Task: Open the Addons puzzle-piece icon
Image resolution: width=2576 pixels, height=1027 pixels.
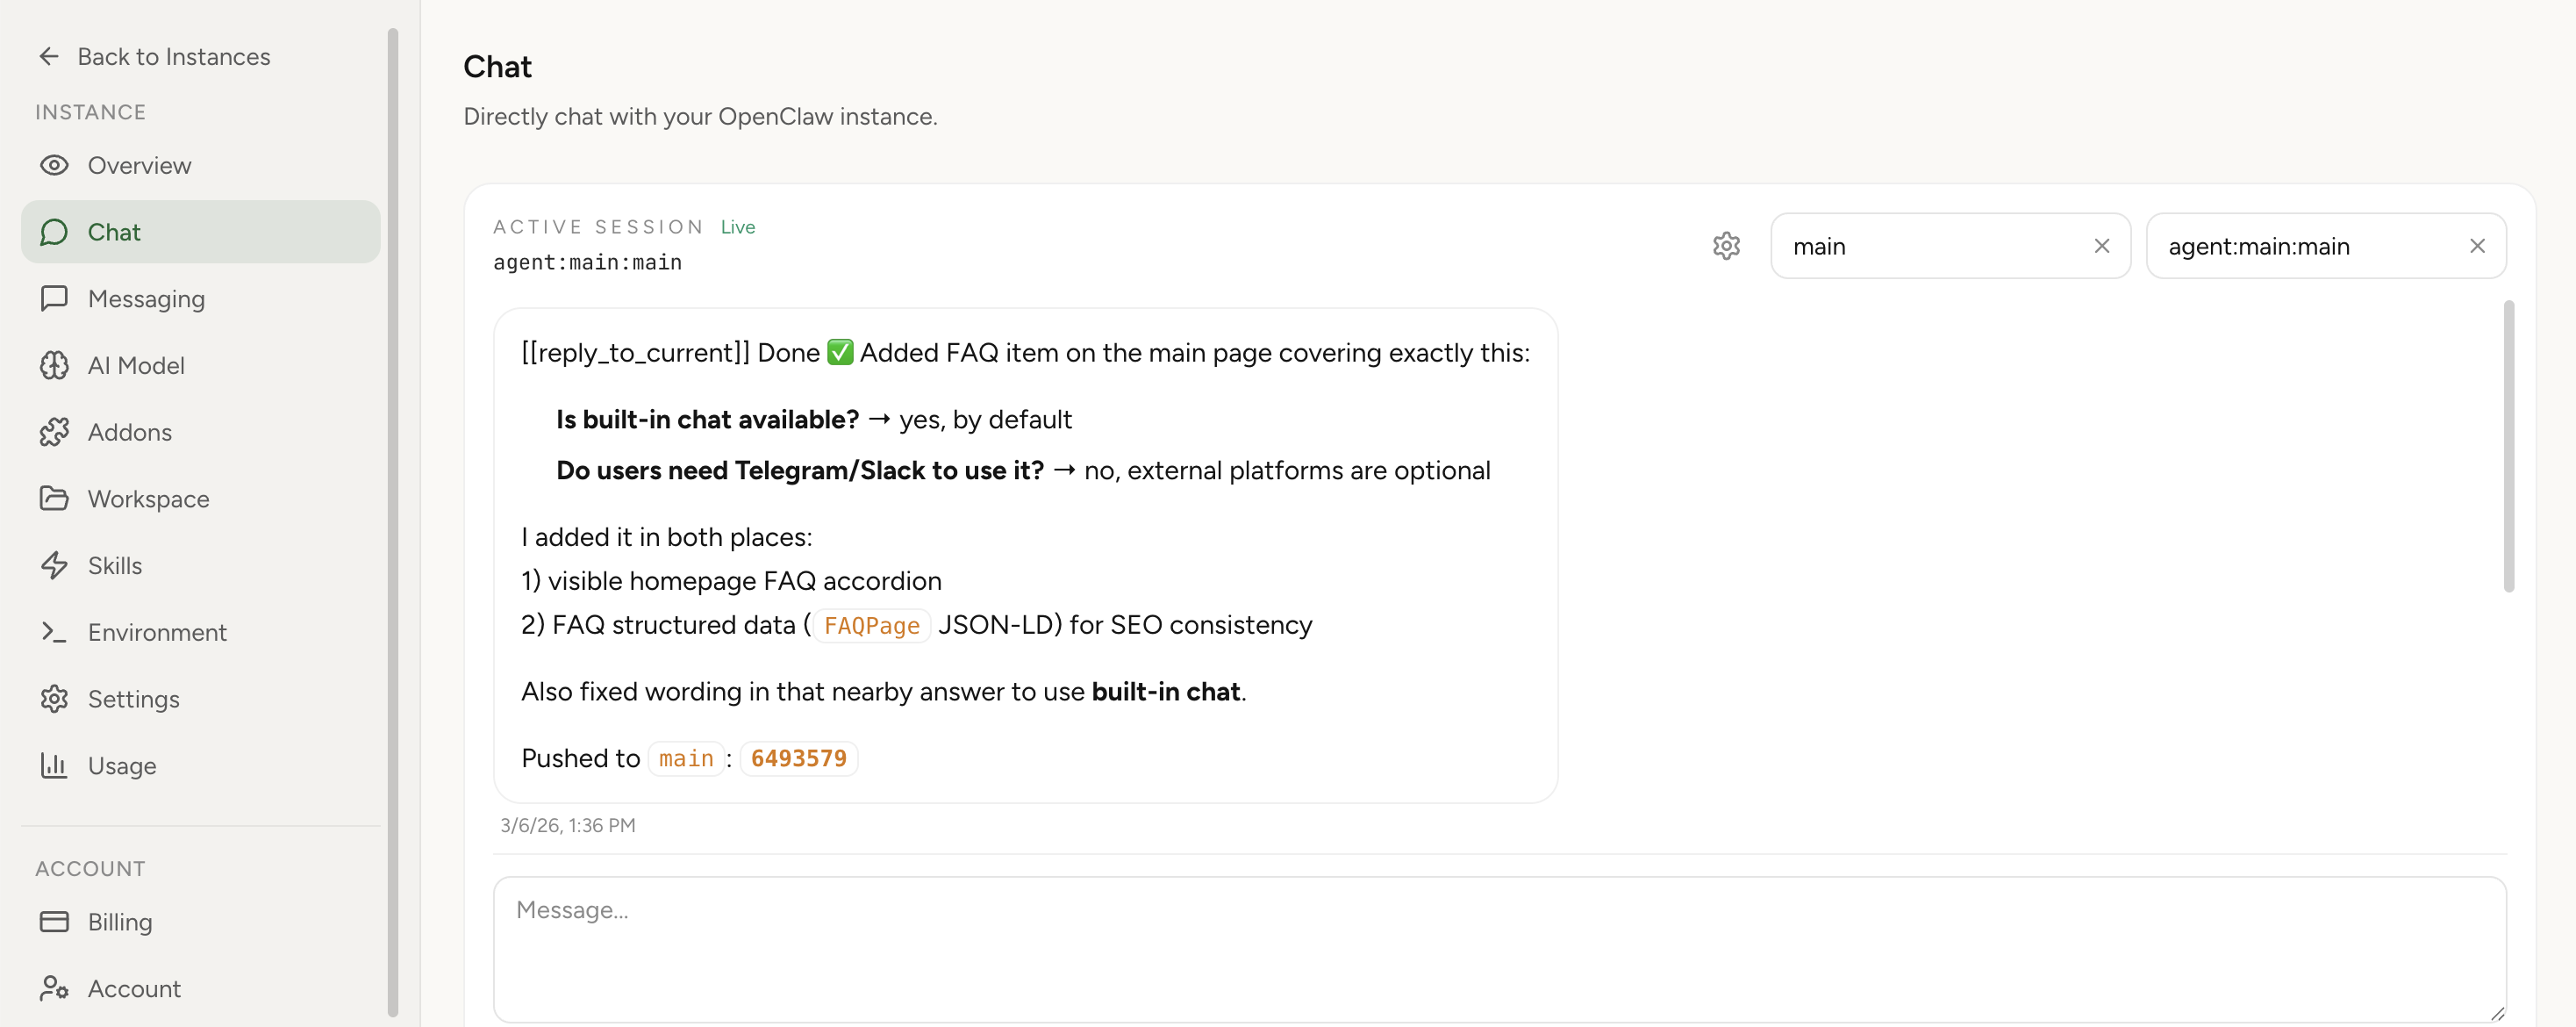Action: coord(54,432)
